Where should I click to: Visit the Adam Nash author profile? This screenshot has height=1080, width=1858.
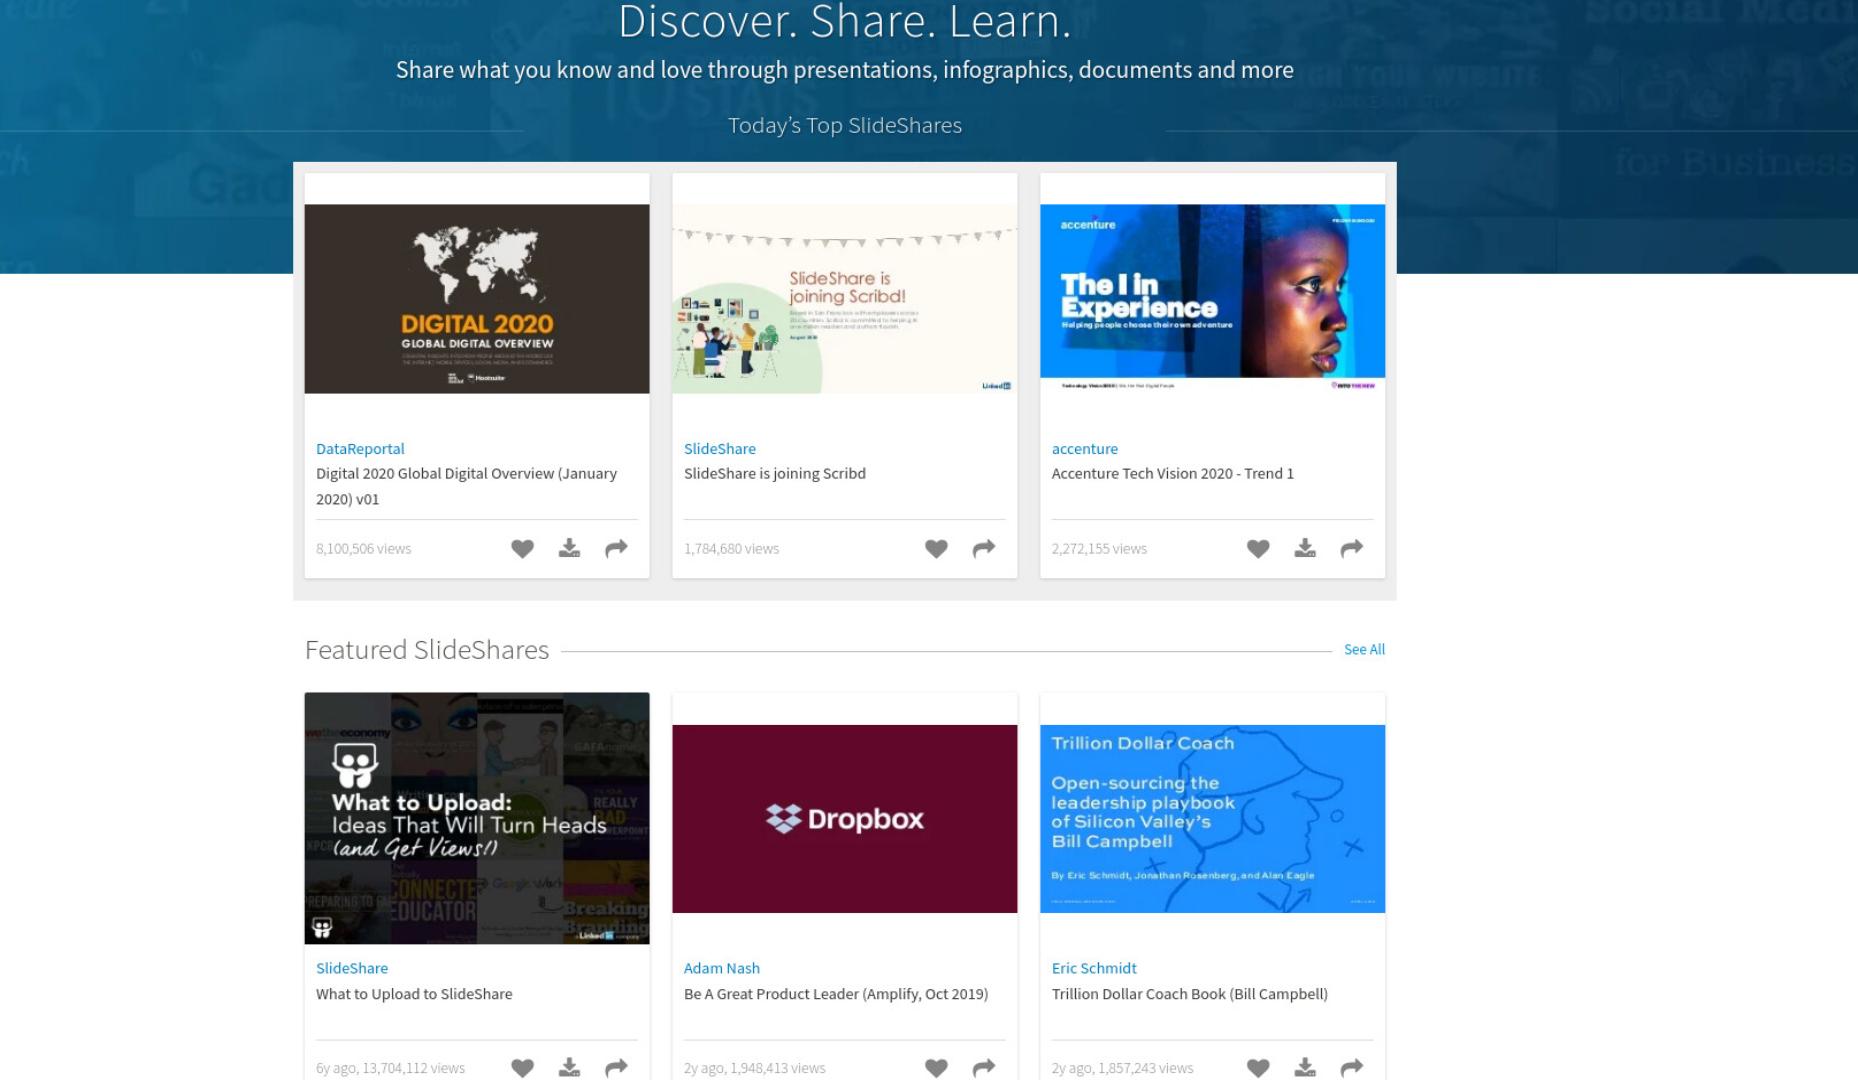tap(722, 968)
